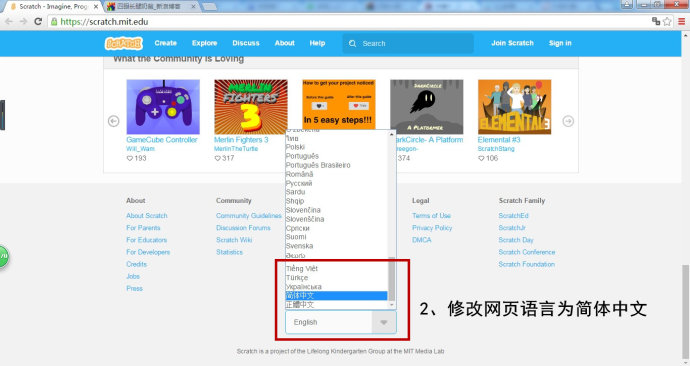
Task: Select 简体中文 in the language list
Action: coord(337,296)
